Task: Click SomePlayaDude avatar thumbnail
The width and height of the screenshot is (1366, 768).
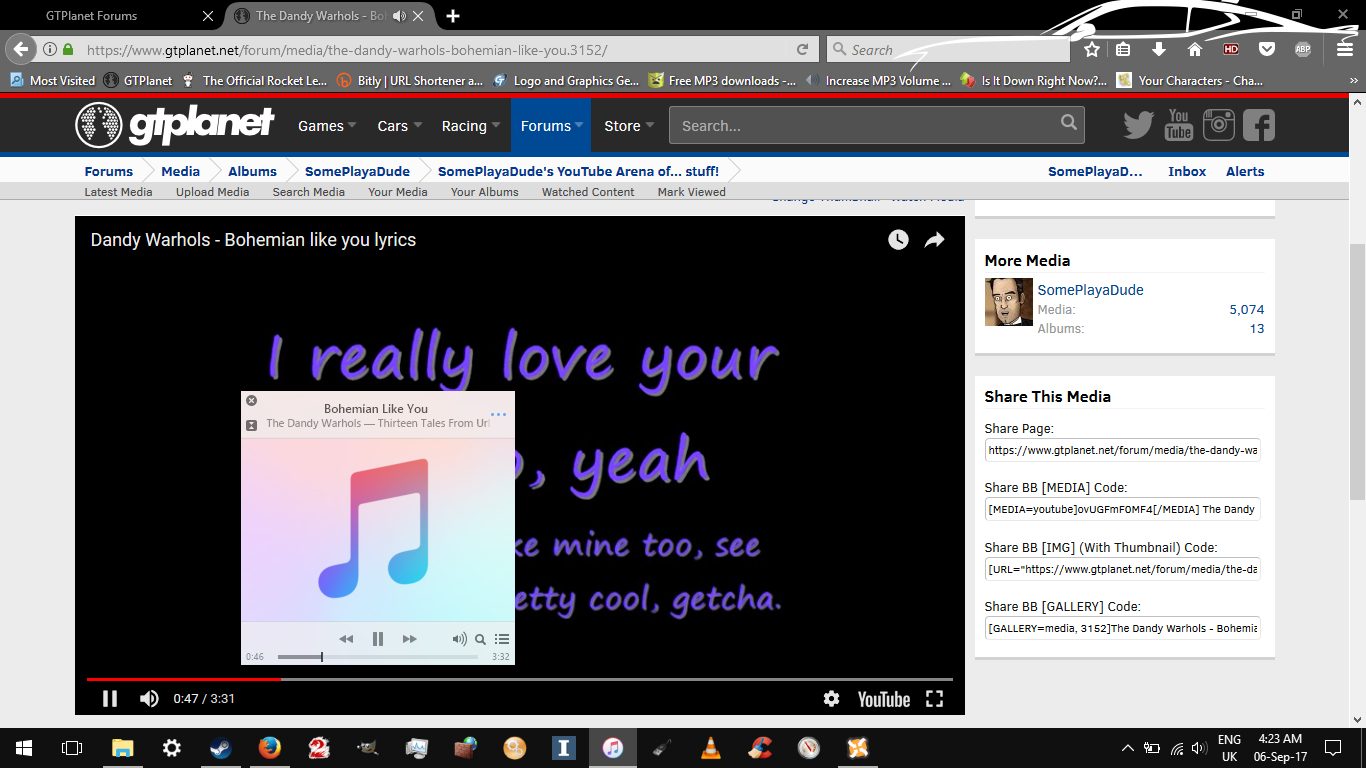Action: (1008, 302)
